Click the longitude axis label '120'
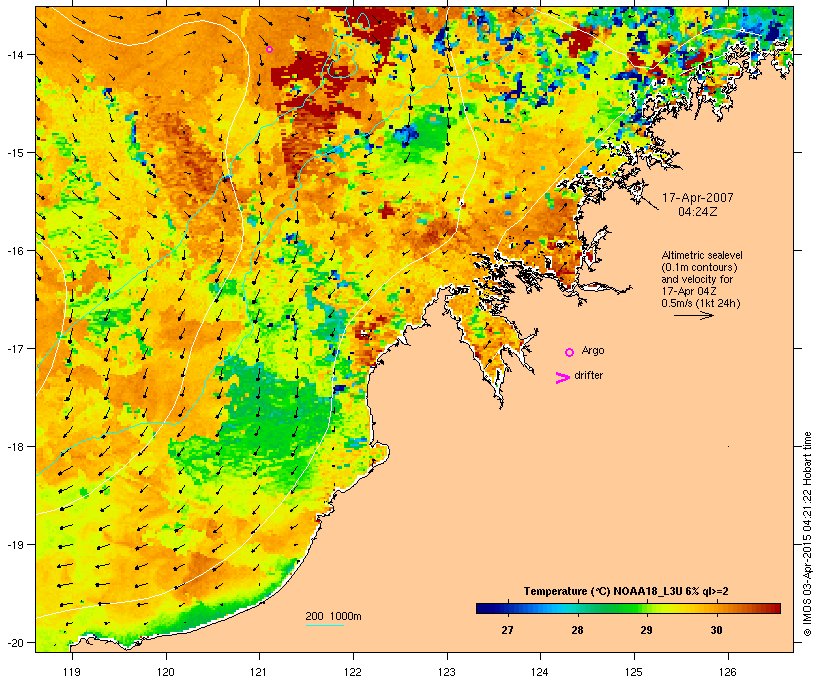The width and height of the screenshot is (820, 680). point(166,672)
